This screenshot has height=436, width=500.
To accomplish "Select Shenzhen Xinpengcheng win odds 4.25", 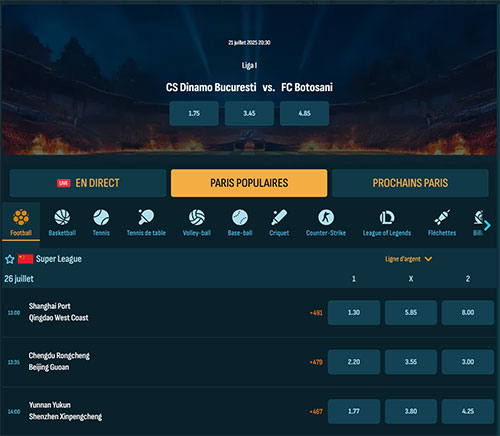I will pos(468,411).
